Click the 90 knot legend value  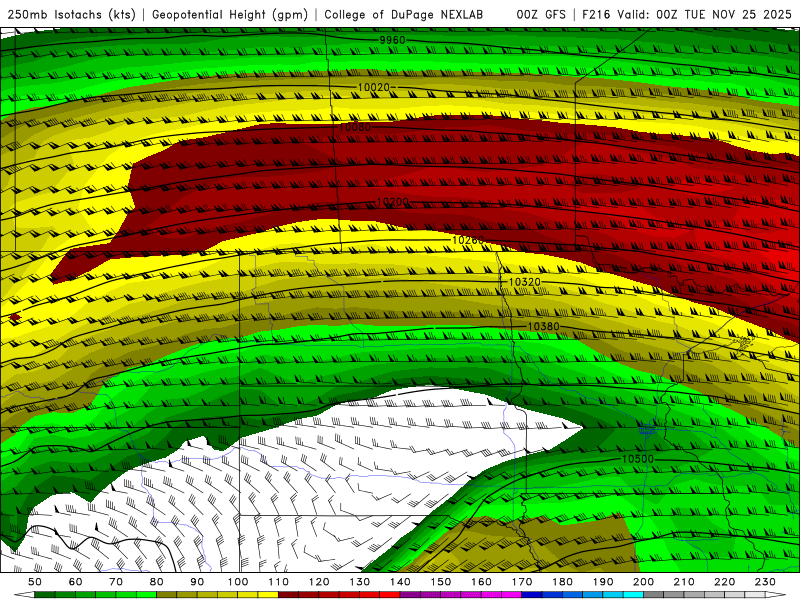click(x=197, y=582)
